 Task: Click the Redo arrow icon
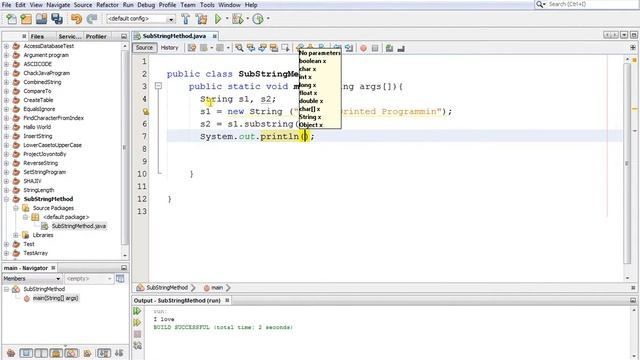(92, 19)
